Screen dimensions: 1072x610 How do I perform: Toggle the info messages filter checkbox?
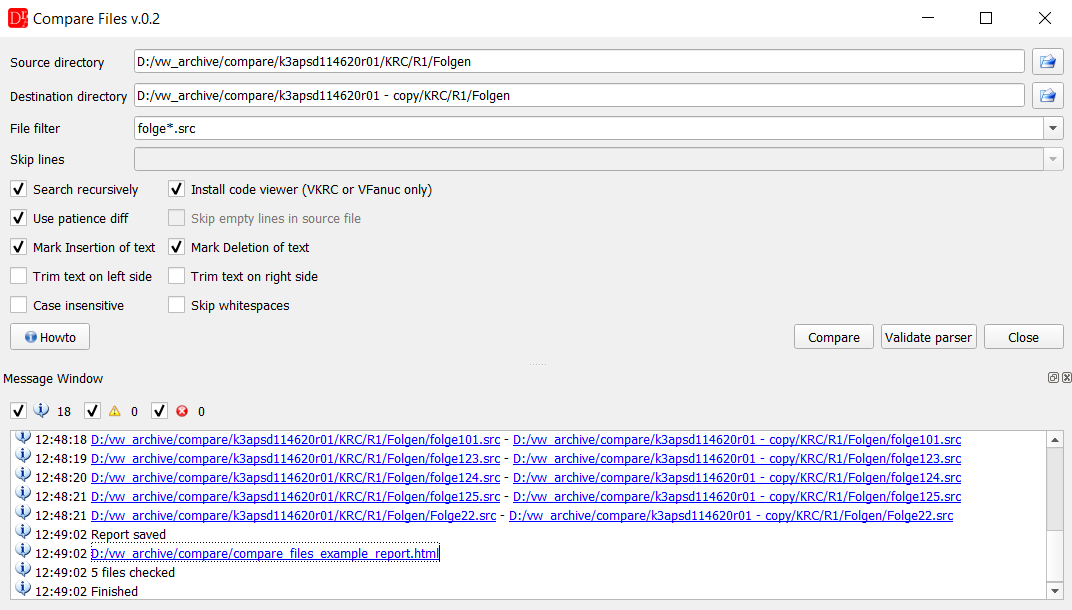click(x=19, y=411)
